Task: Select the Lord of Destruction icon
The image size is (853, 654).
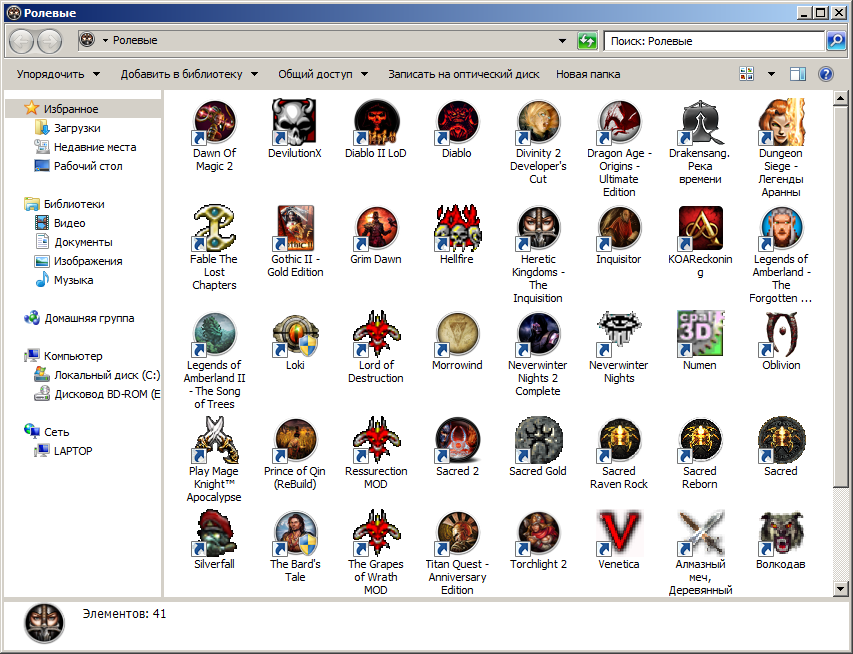Action: click(x=376, y=334)
